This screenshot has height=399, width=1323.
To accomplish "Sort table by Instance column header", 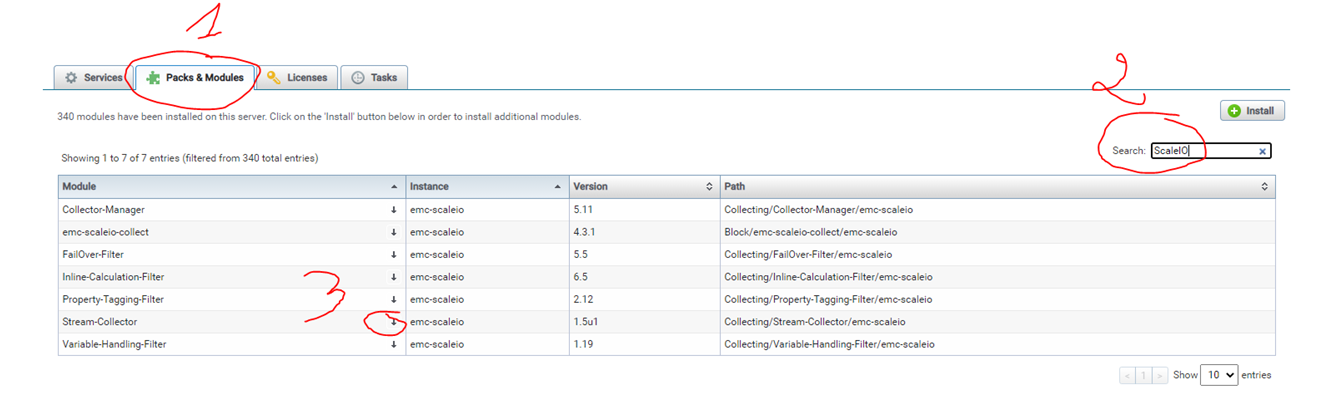I will coord(487,187).
